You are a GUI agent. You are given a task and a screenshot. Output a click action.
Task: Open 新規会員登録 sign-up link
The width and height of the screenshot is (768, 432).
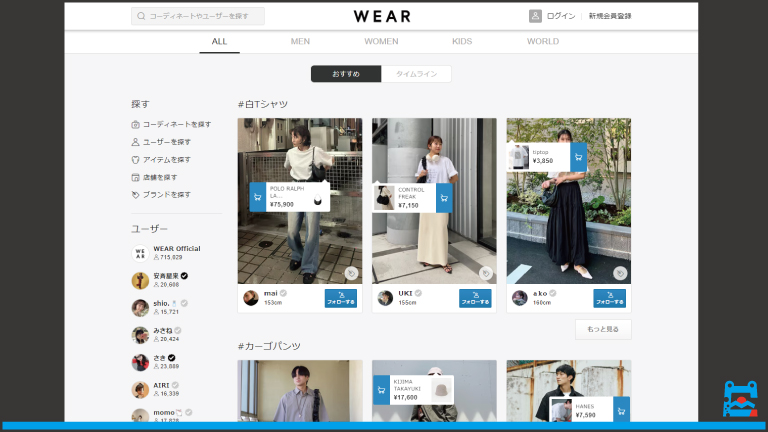point(610,16)
